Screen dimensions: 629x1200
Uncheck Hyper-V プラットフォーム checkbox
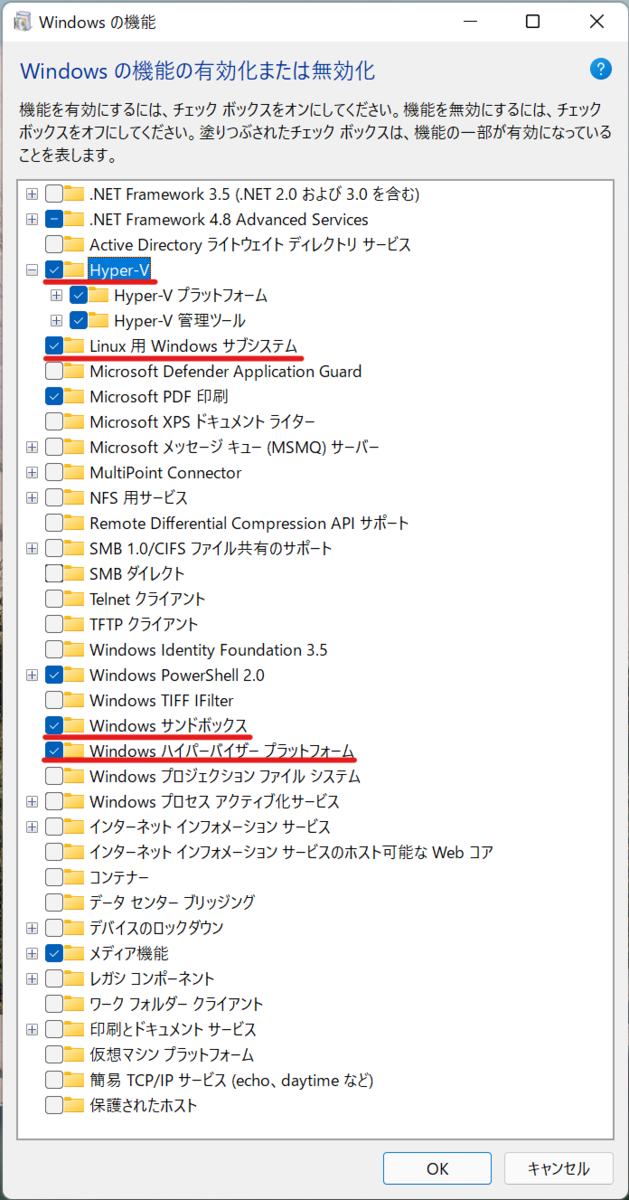point(78,295)
